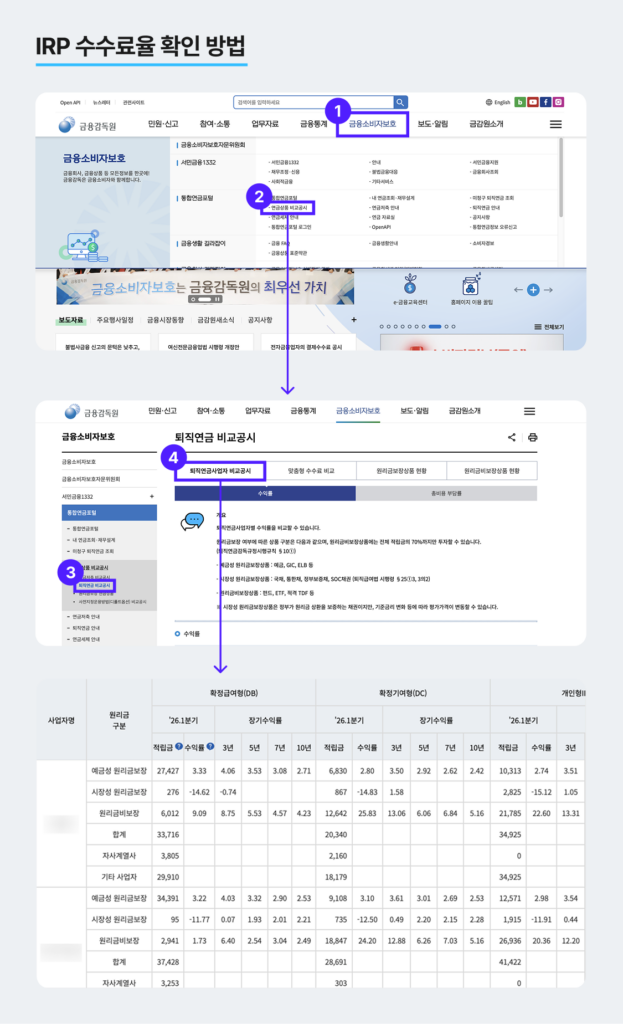Screen dimensions: 623x1024
Task: Open the 관련사이트 link in header
Action: (x=134, y=103)
